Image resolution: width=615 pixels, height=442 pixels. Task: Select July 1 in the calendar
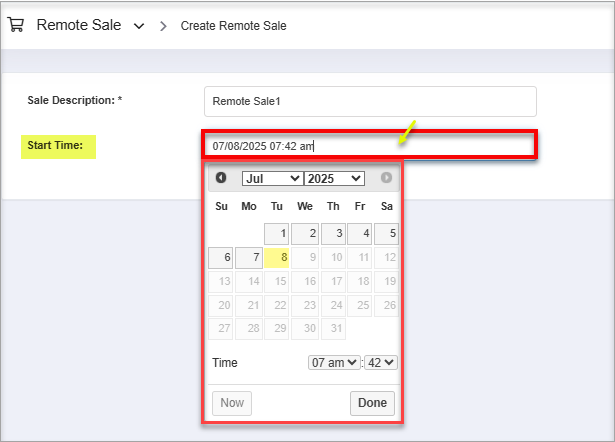(277, 234)
